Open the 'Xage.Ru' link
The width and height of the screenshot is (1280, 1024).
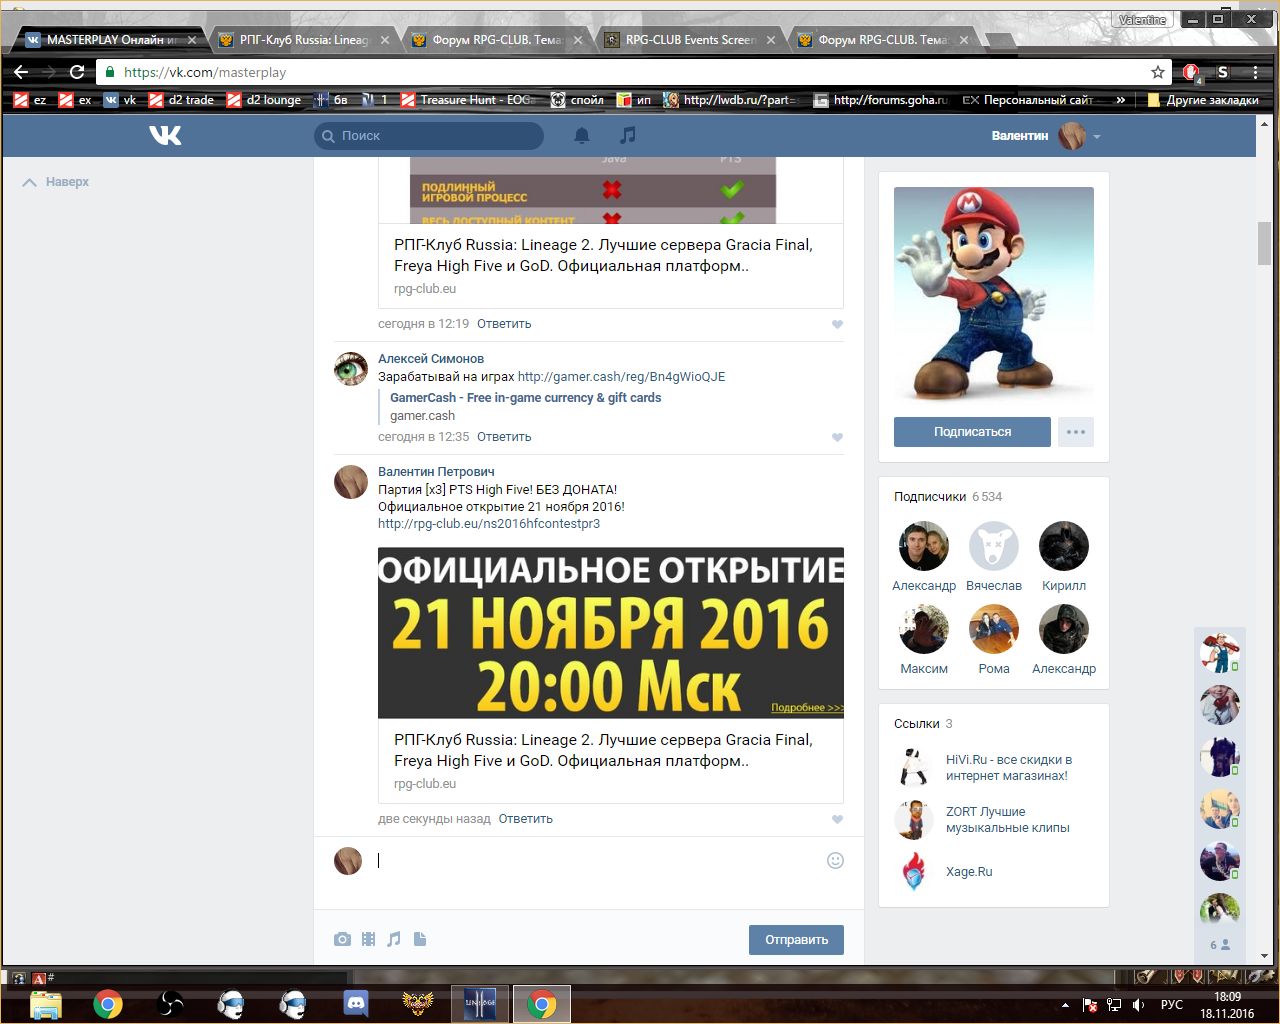click(x=969, y=872)
